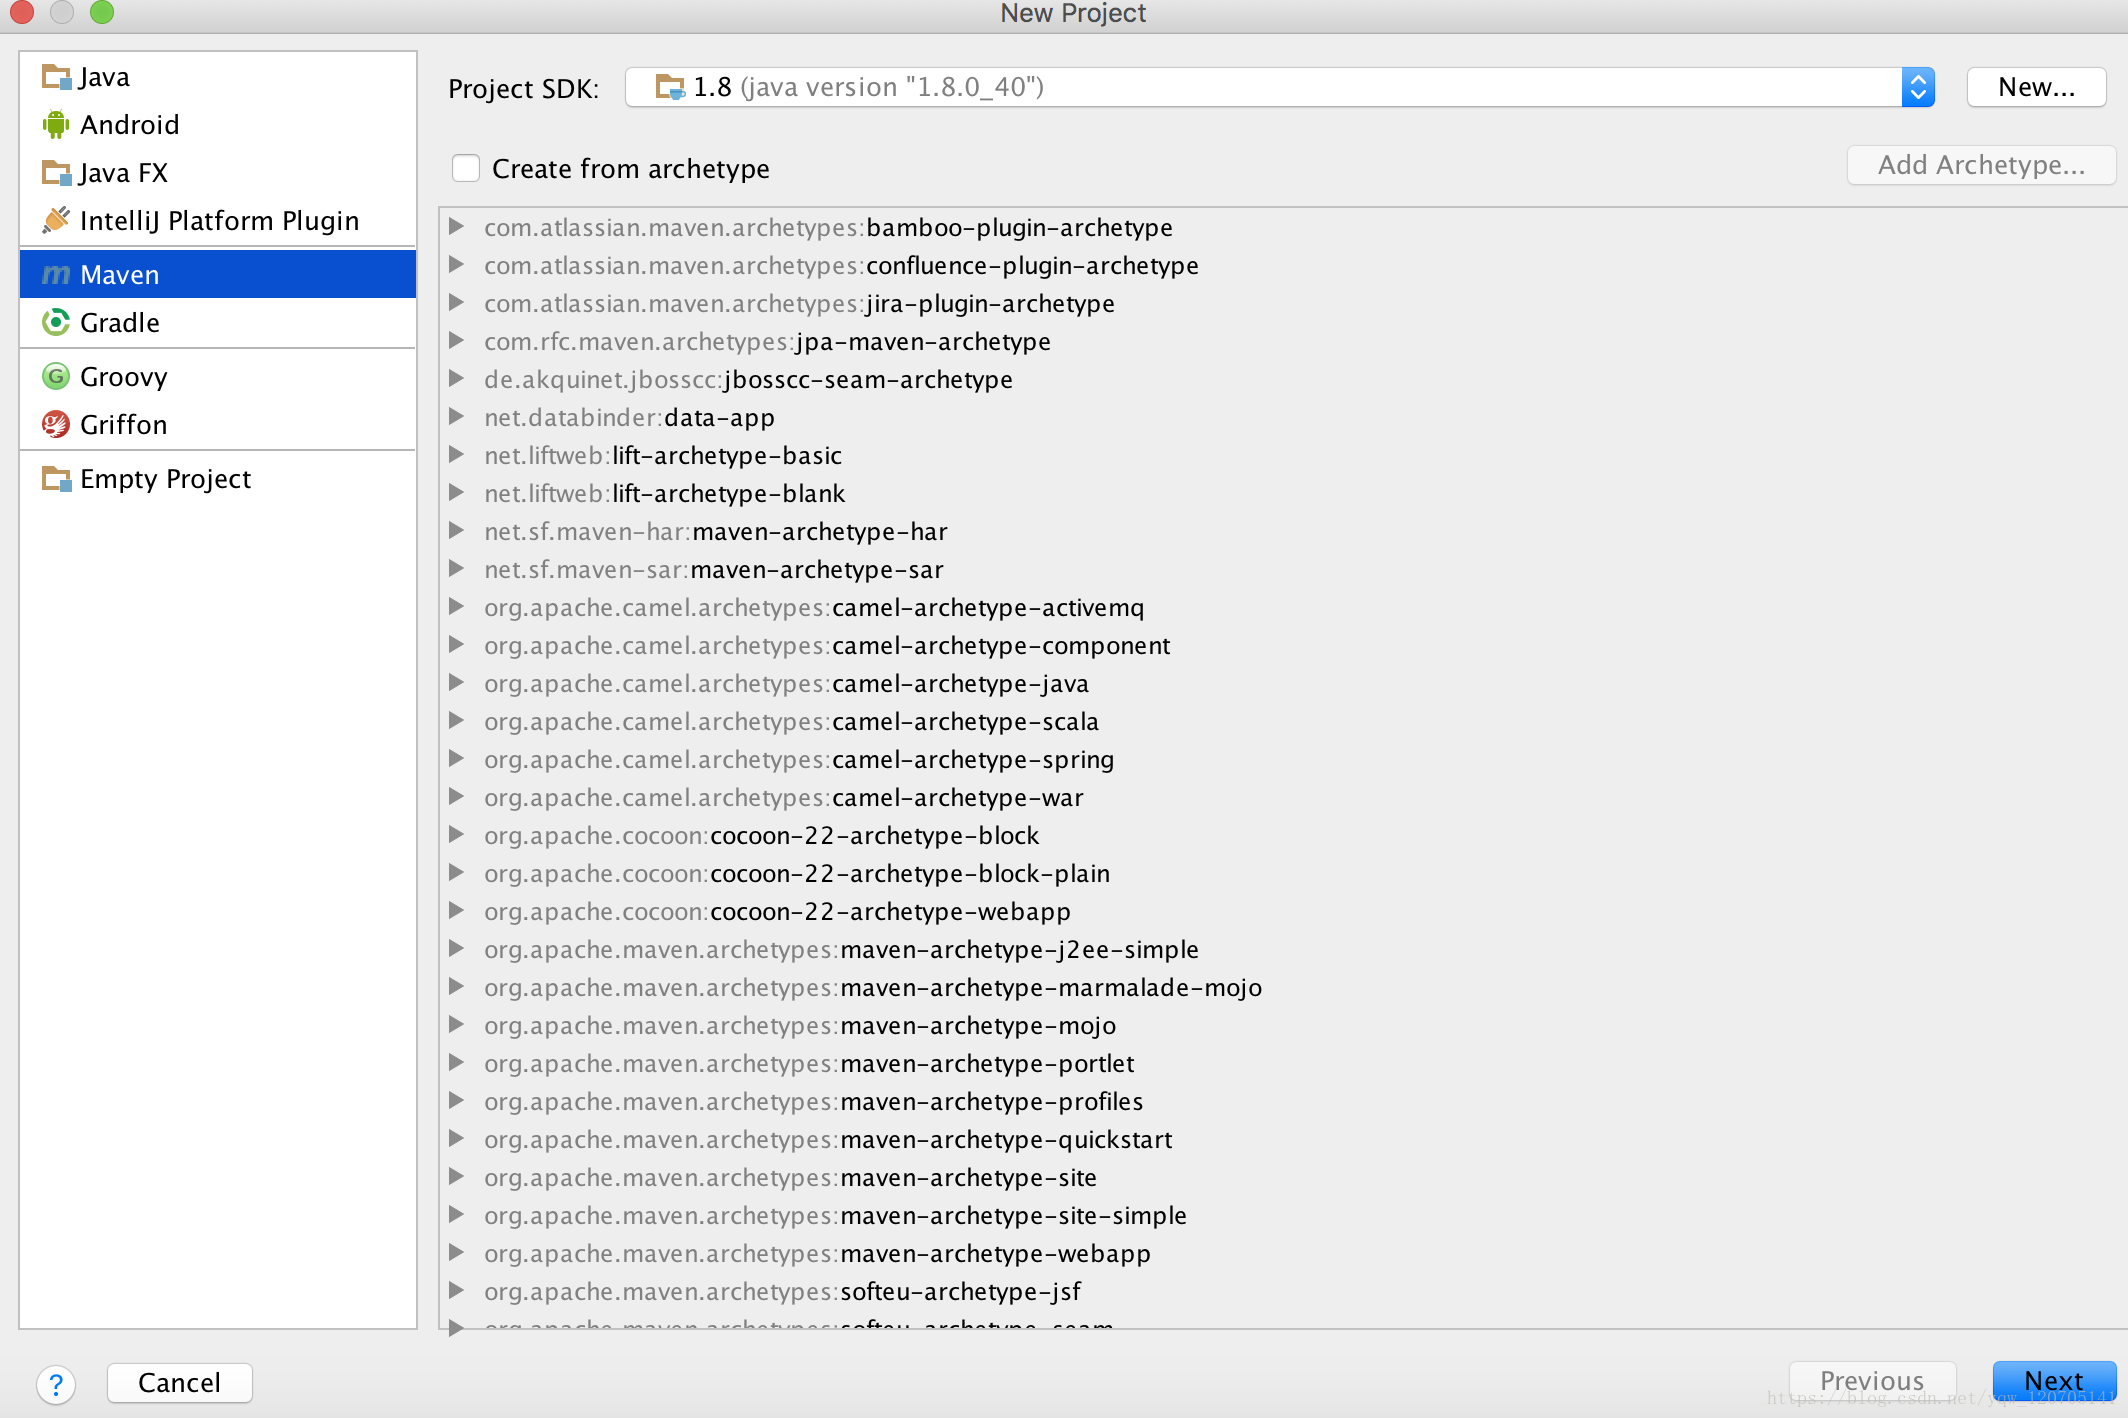The width and height of the screenshot is (2128, 1418).
Task: Choose the Groovy G icon
Action: click(56, 376)
